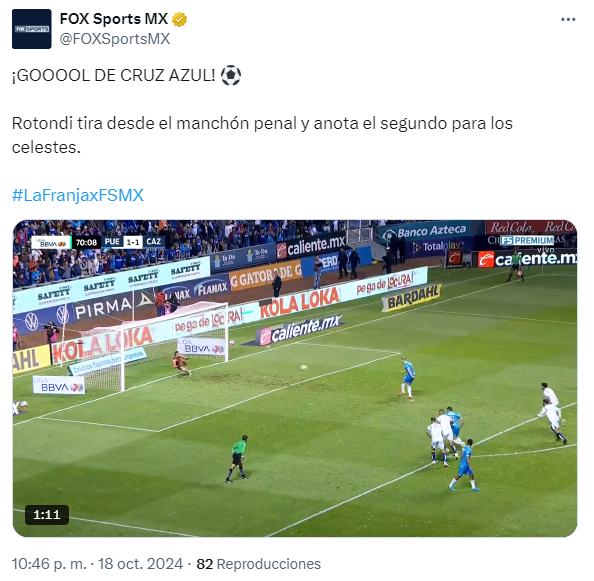
Task: Open the FOX Sports MX profile avatar
Action: (x=31, y=29)
